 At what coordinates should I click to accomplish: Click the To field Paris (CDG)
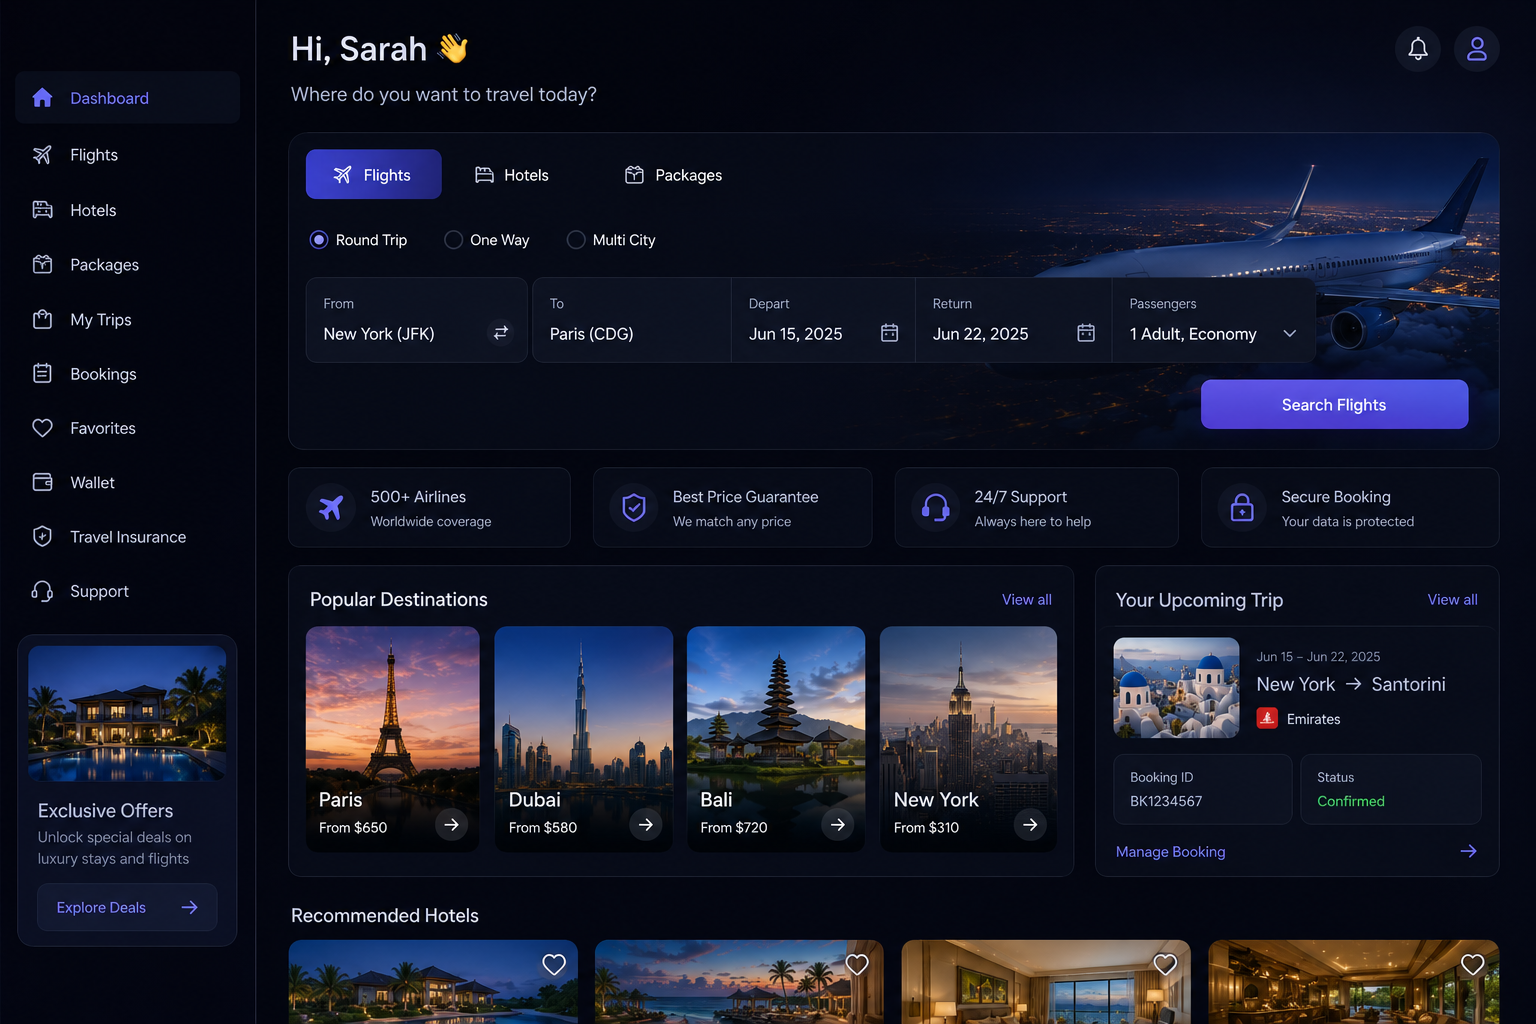point(632,320)
